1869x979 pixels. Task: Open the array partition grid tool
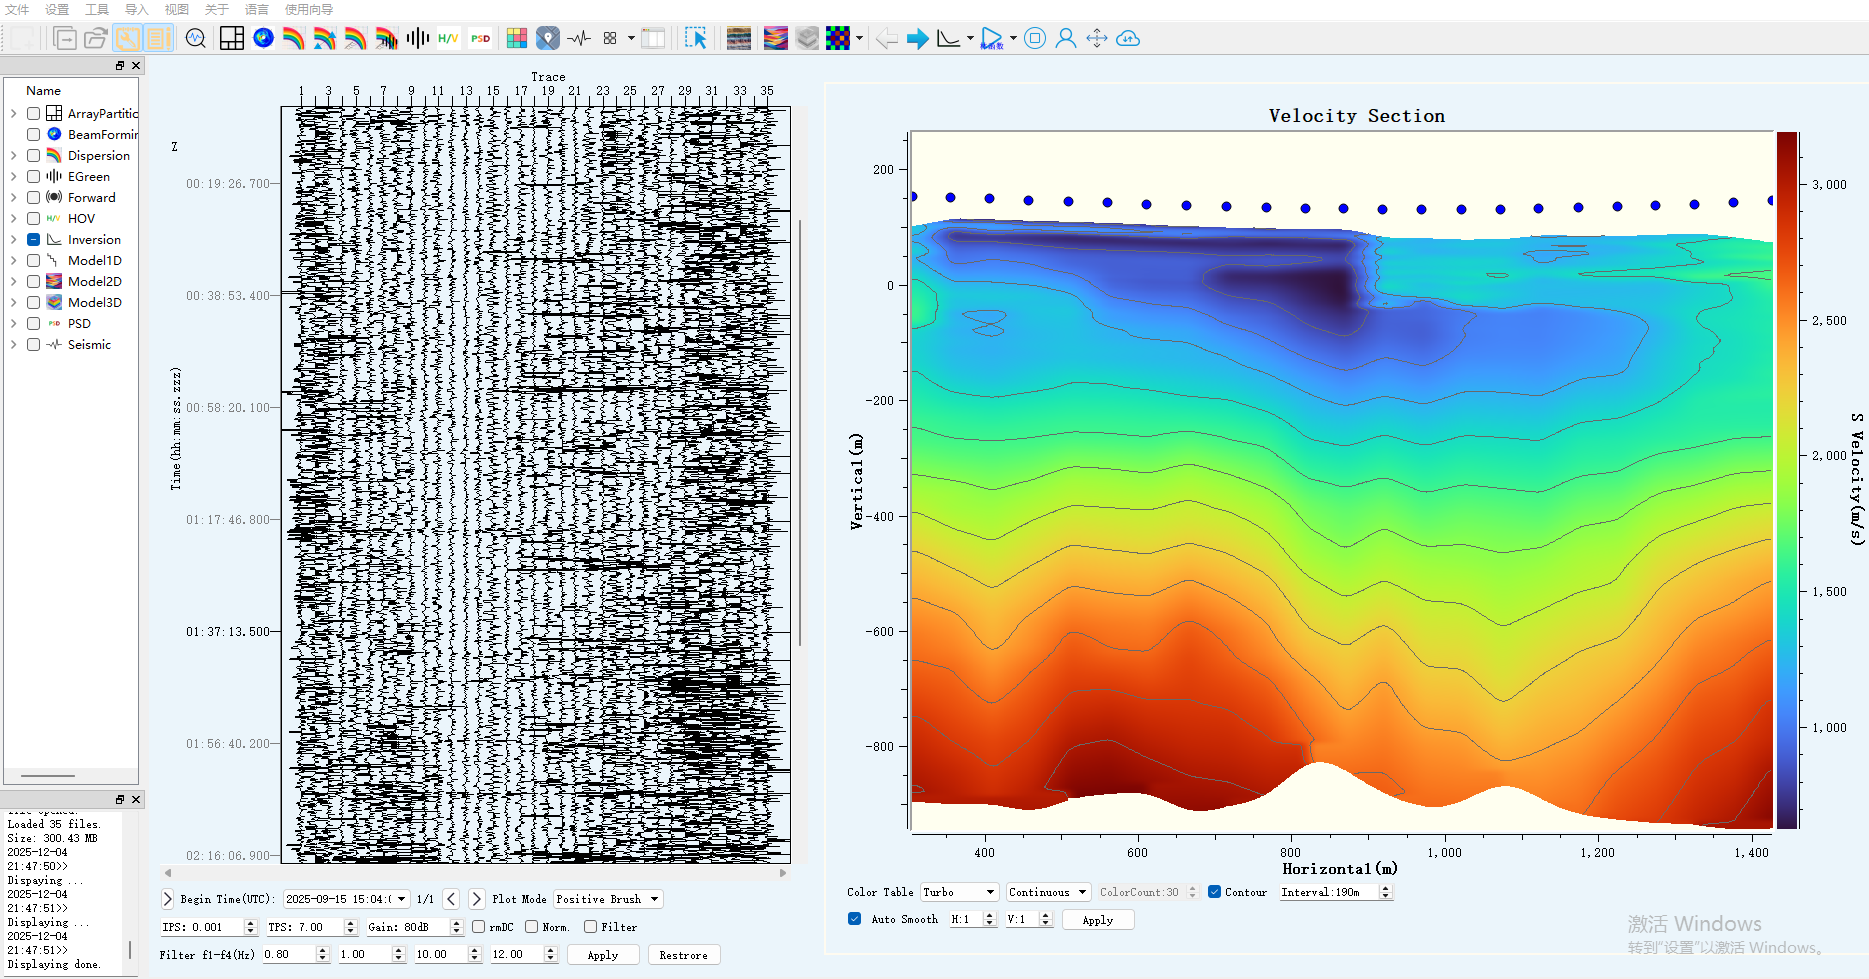pos(232,39)
